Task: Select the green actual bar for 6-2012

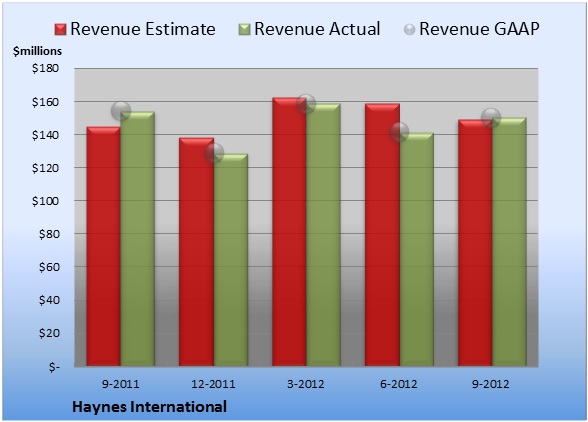Action: [417, 249]
